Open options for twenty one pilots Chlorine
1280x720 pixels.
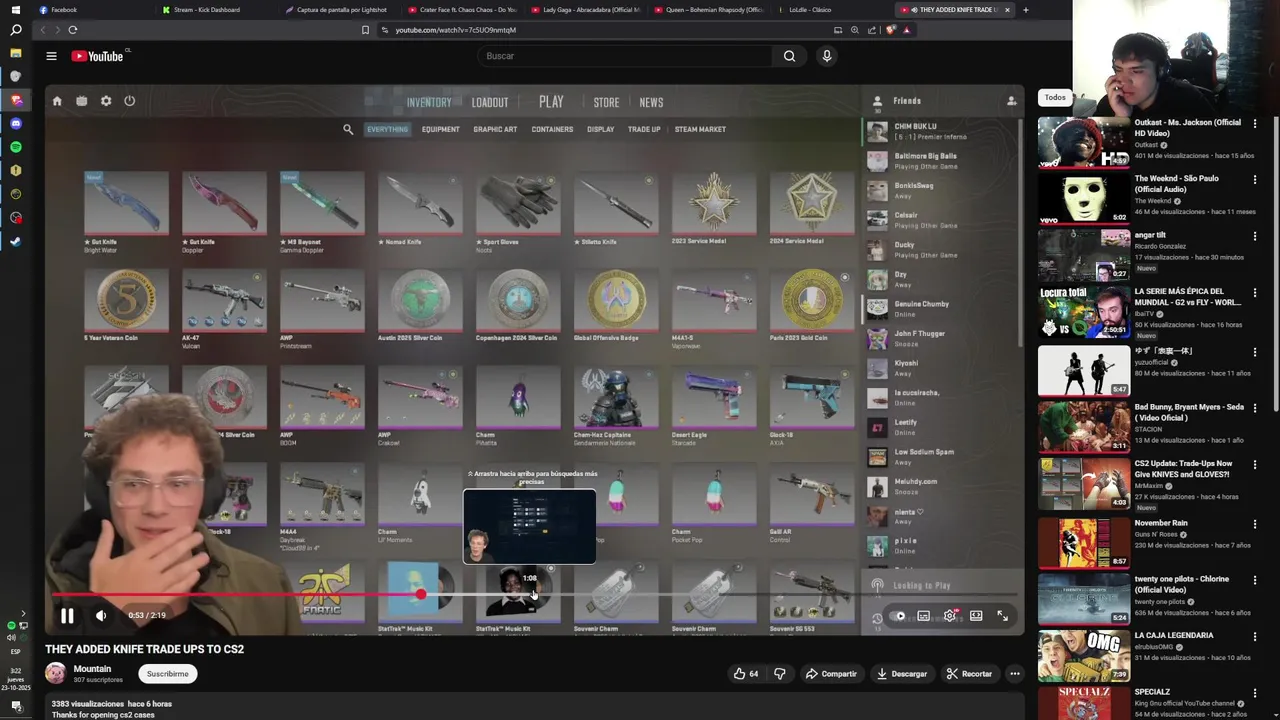1255,581
